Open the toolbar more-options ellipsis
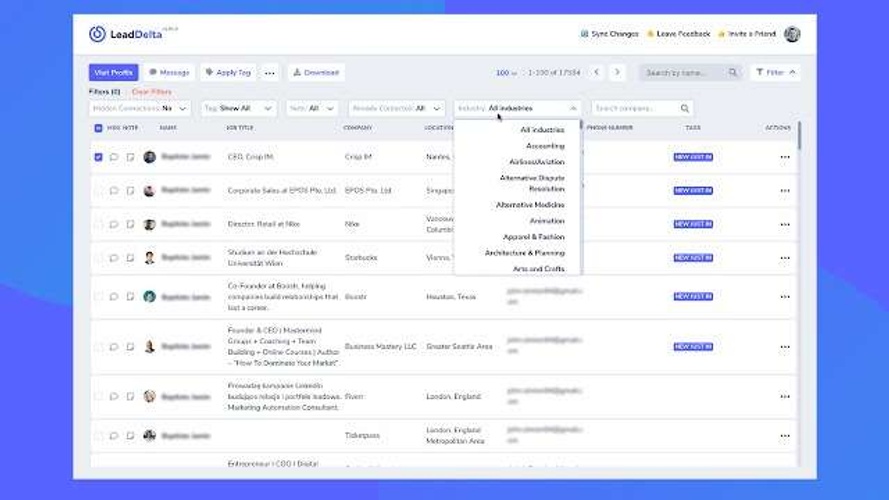 269,73
